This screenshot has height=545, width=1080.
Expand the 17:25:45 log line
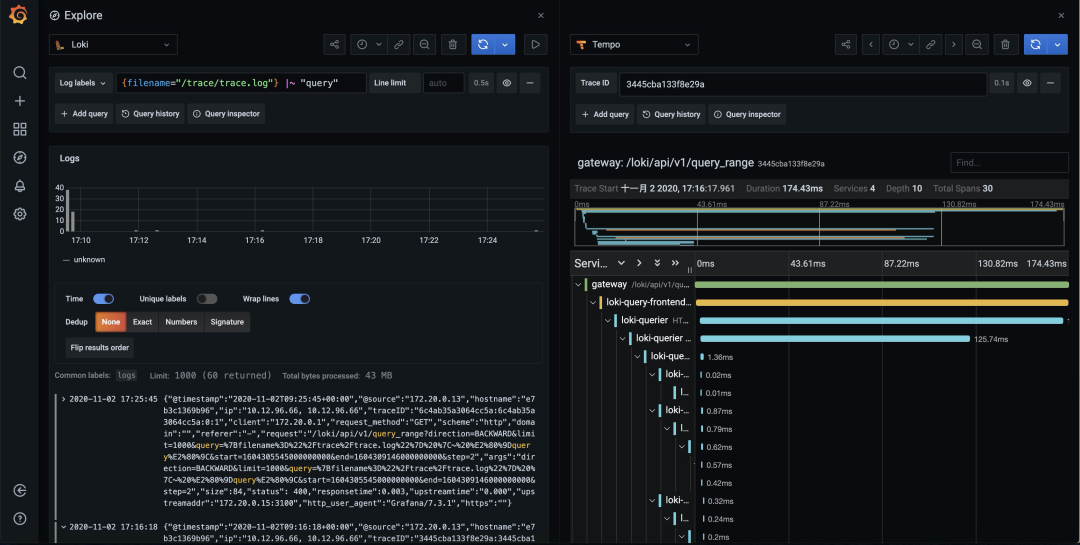pos(63,399)
